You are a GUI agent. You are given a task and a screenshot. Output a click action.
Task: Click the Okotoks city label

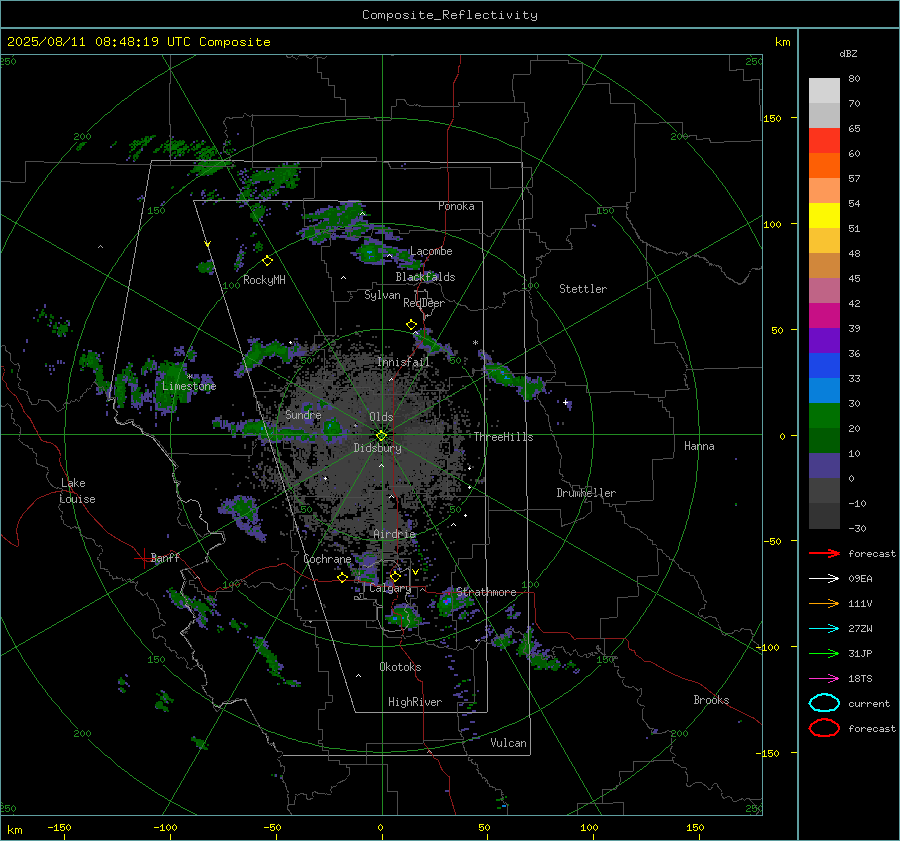pos(400,667)
